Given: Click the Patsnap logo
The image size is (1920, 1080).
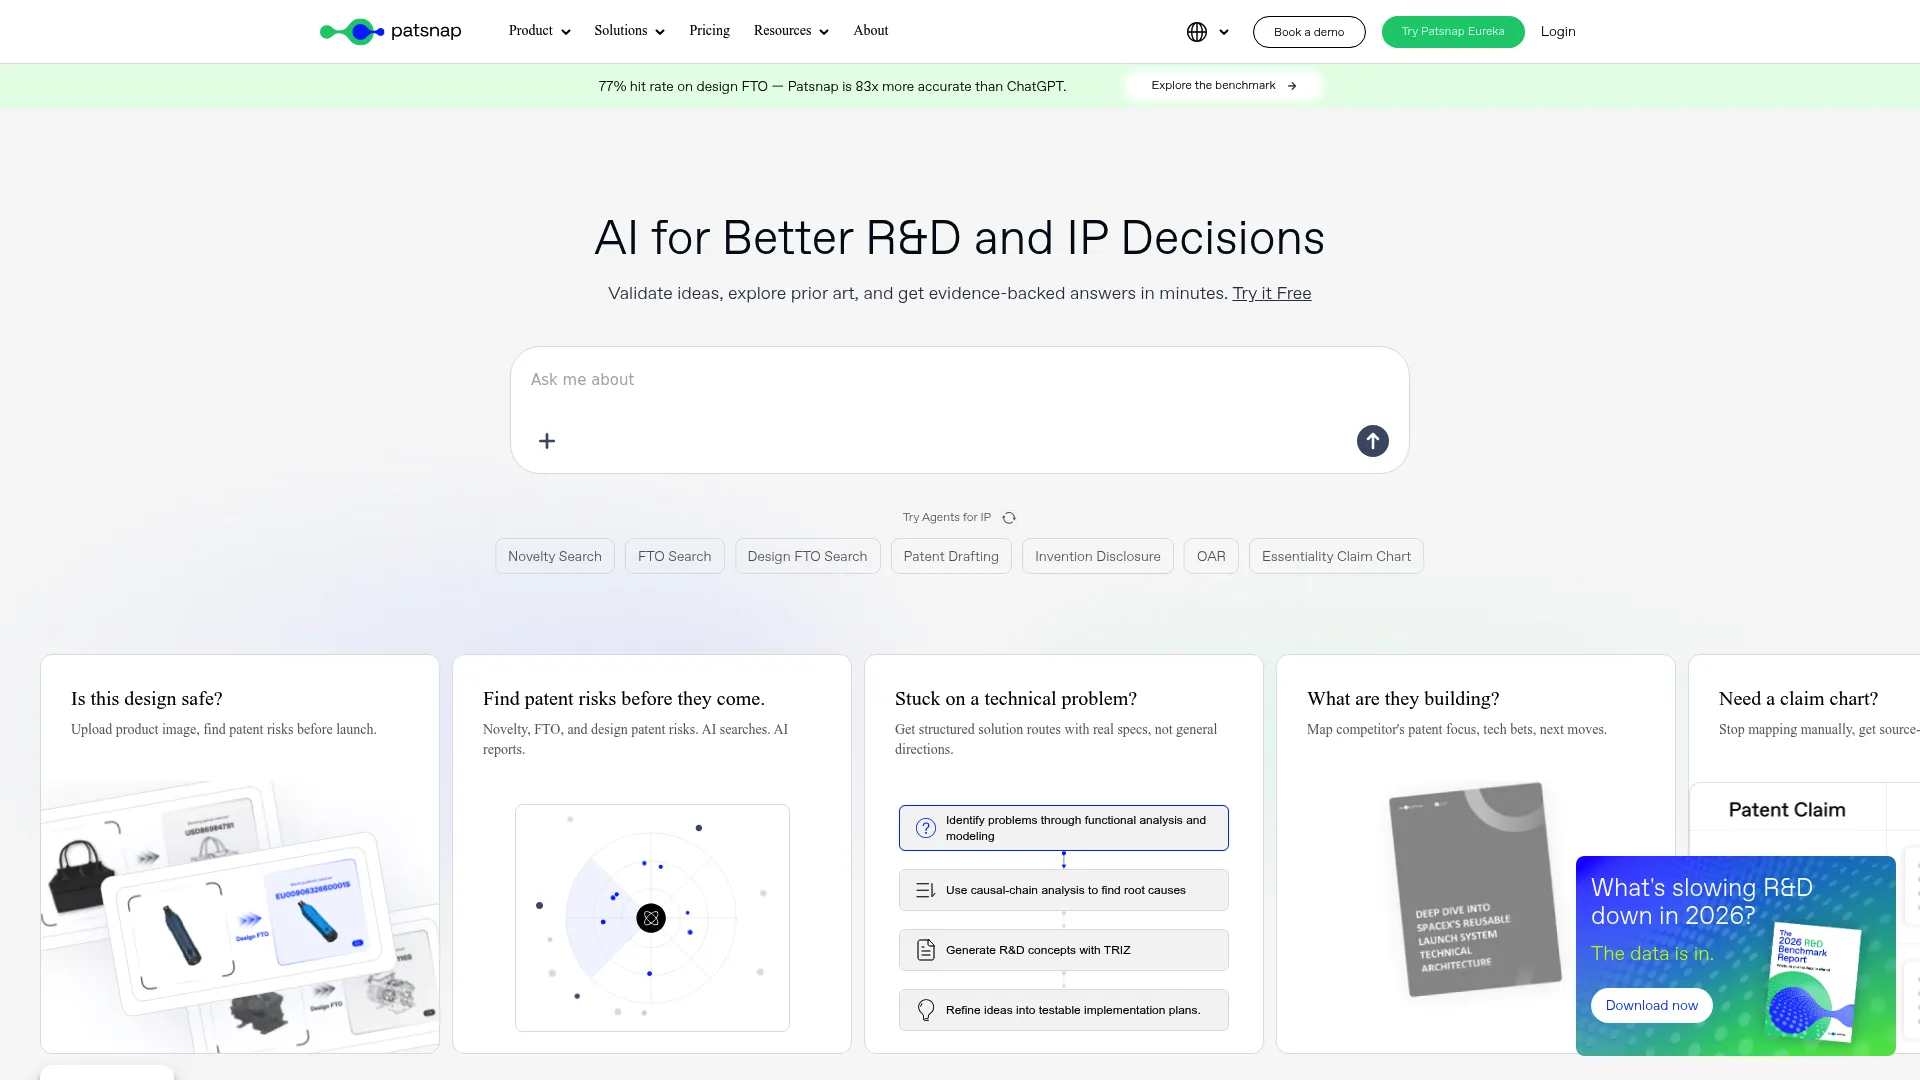Looking at the screenshot, I should point(390,31).
